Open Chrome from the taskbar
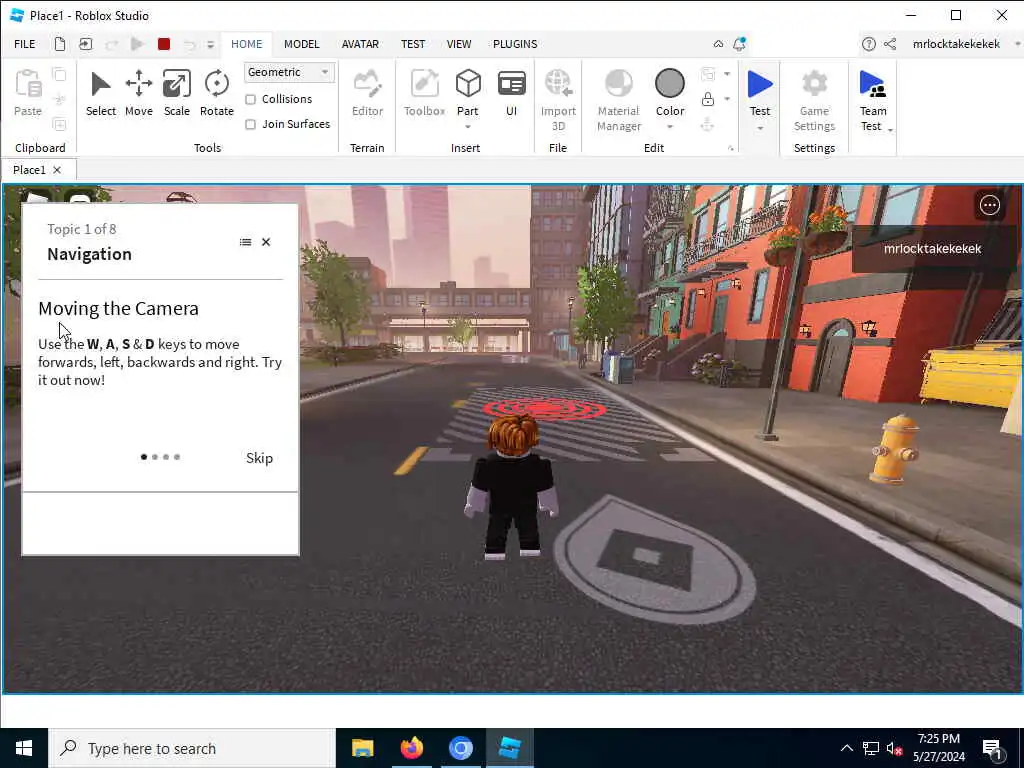 460,748
